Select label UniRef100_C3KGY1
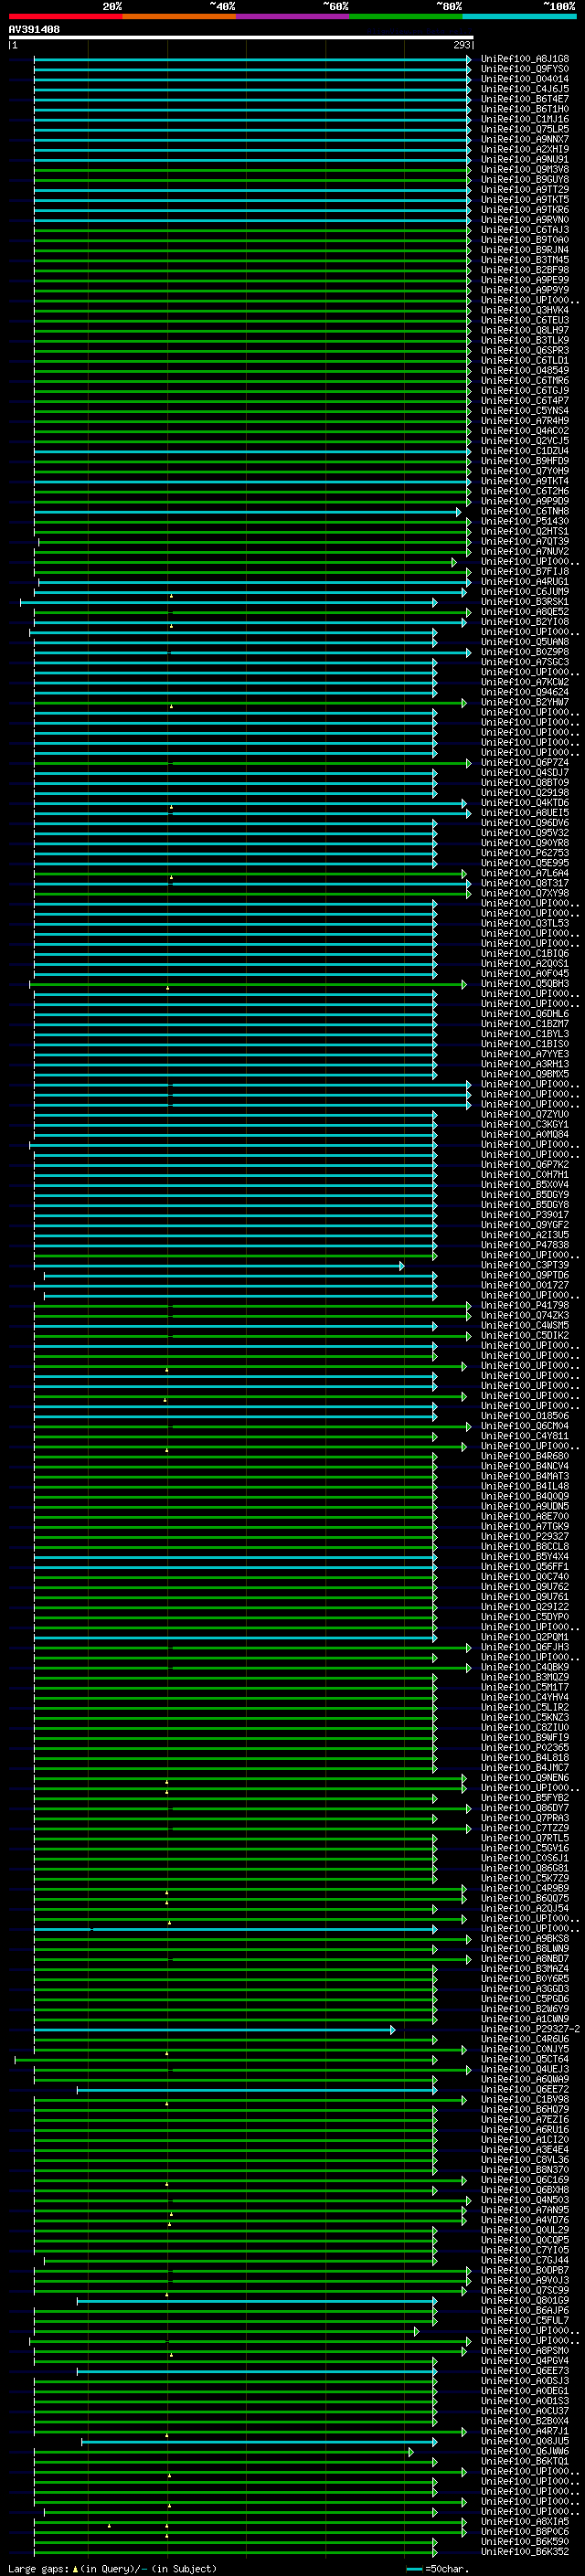585x2576 pixels. (525, 1124)
